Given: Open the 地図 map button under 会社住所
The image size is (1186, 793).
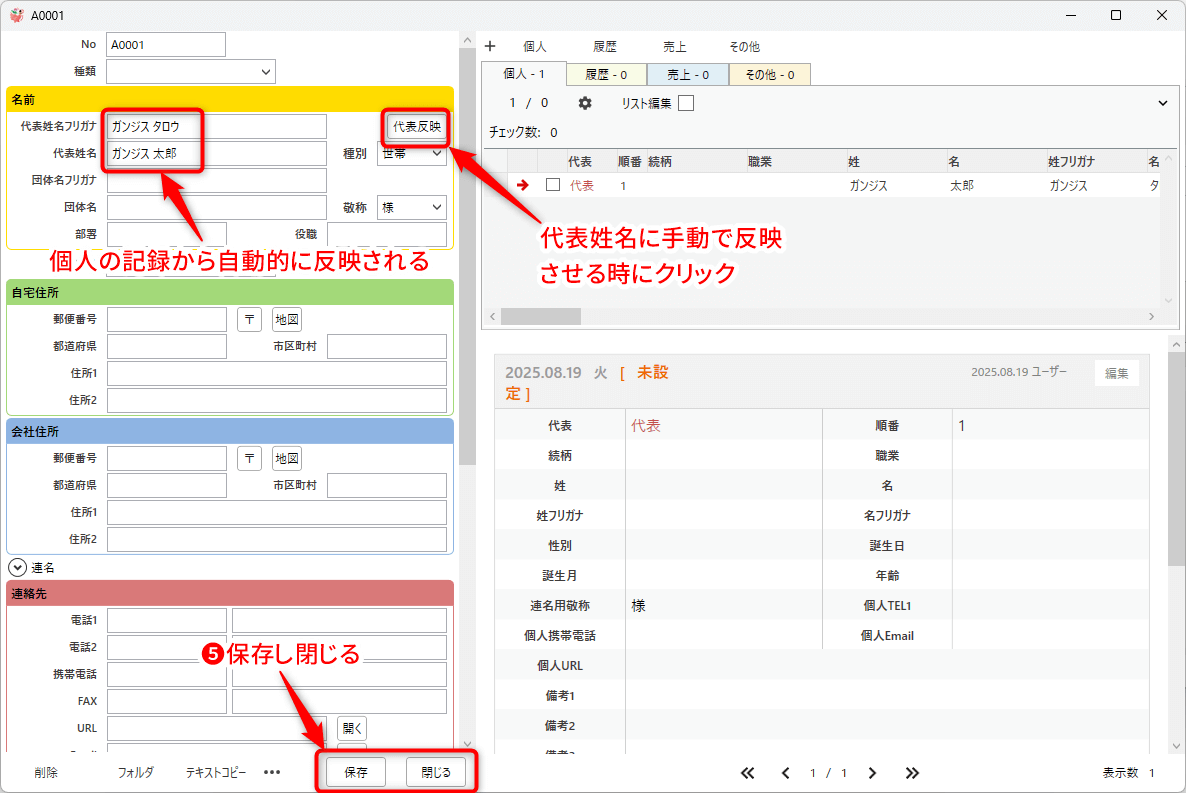Looking at the screenshot, I should 287,459.
